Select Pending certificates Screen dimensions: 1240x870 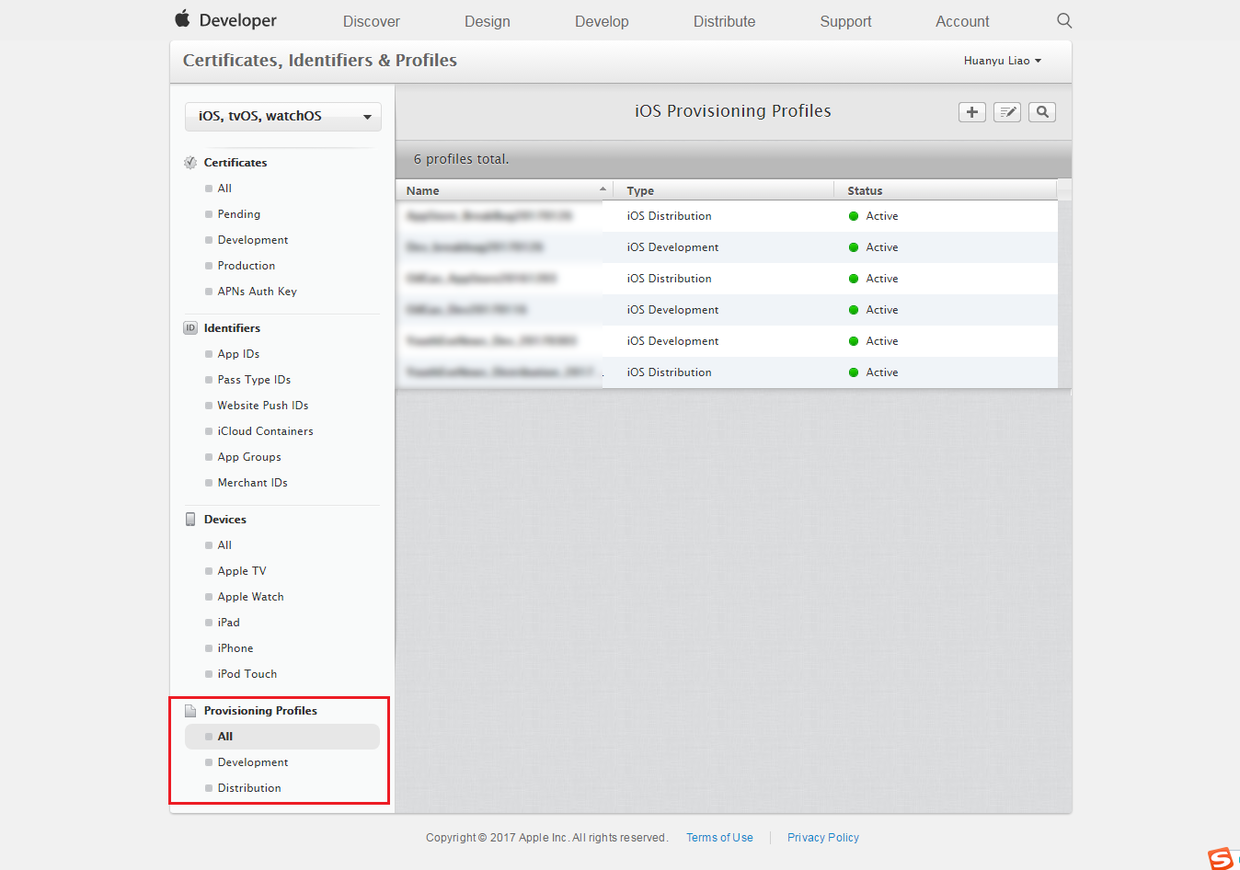239,214
